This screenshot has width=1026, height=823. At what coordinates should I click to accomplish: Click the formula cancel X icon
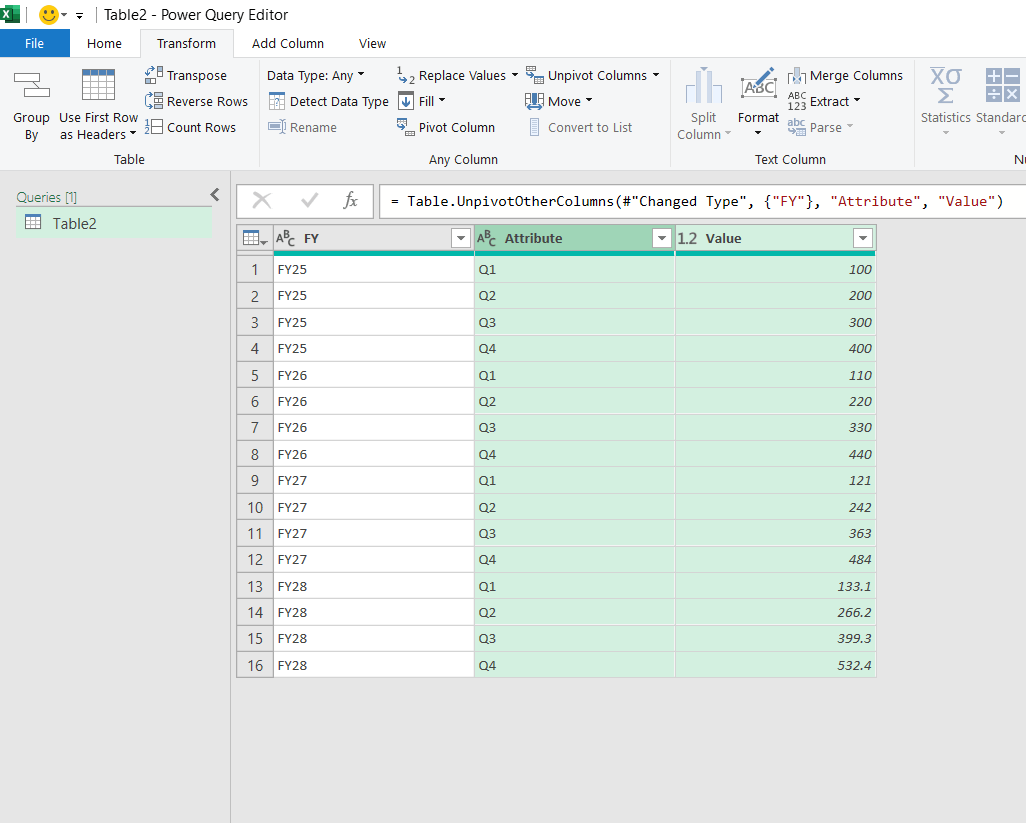coord(262,200)
